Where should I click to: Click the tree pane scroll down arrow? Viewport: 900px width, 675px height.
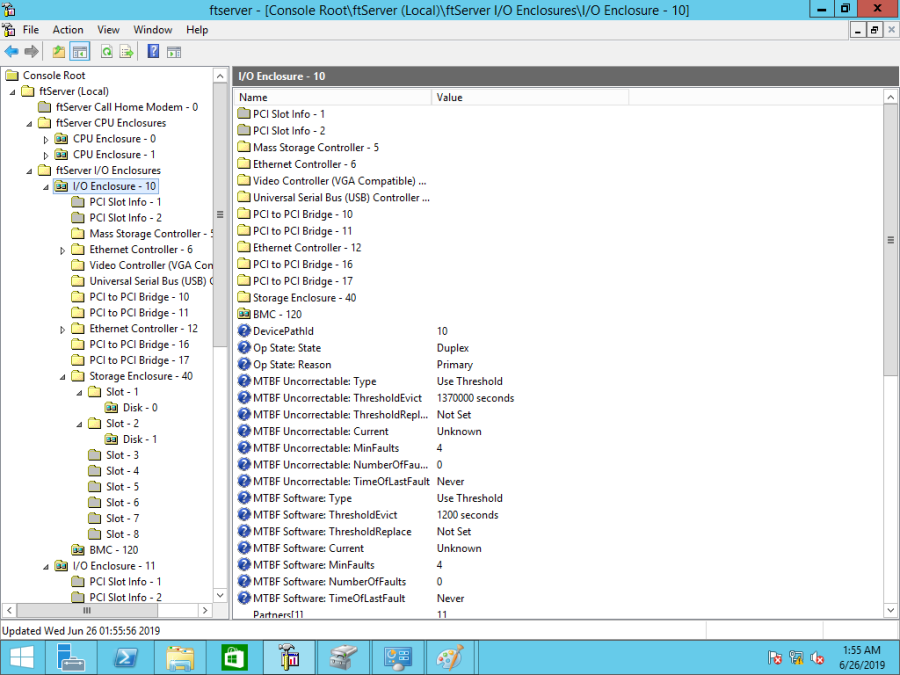click(x=220, y=595)
